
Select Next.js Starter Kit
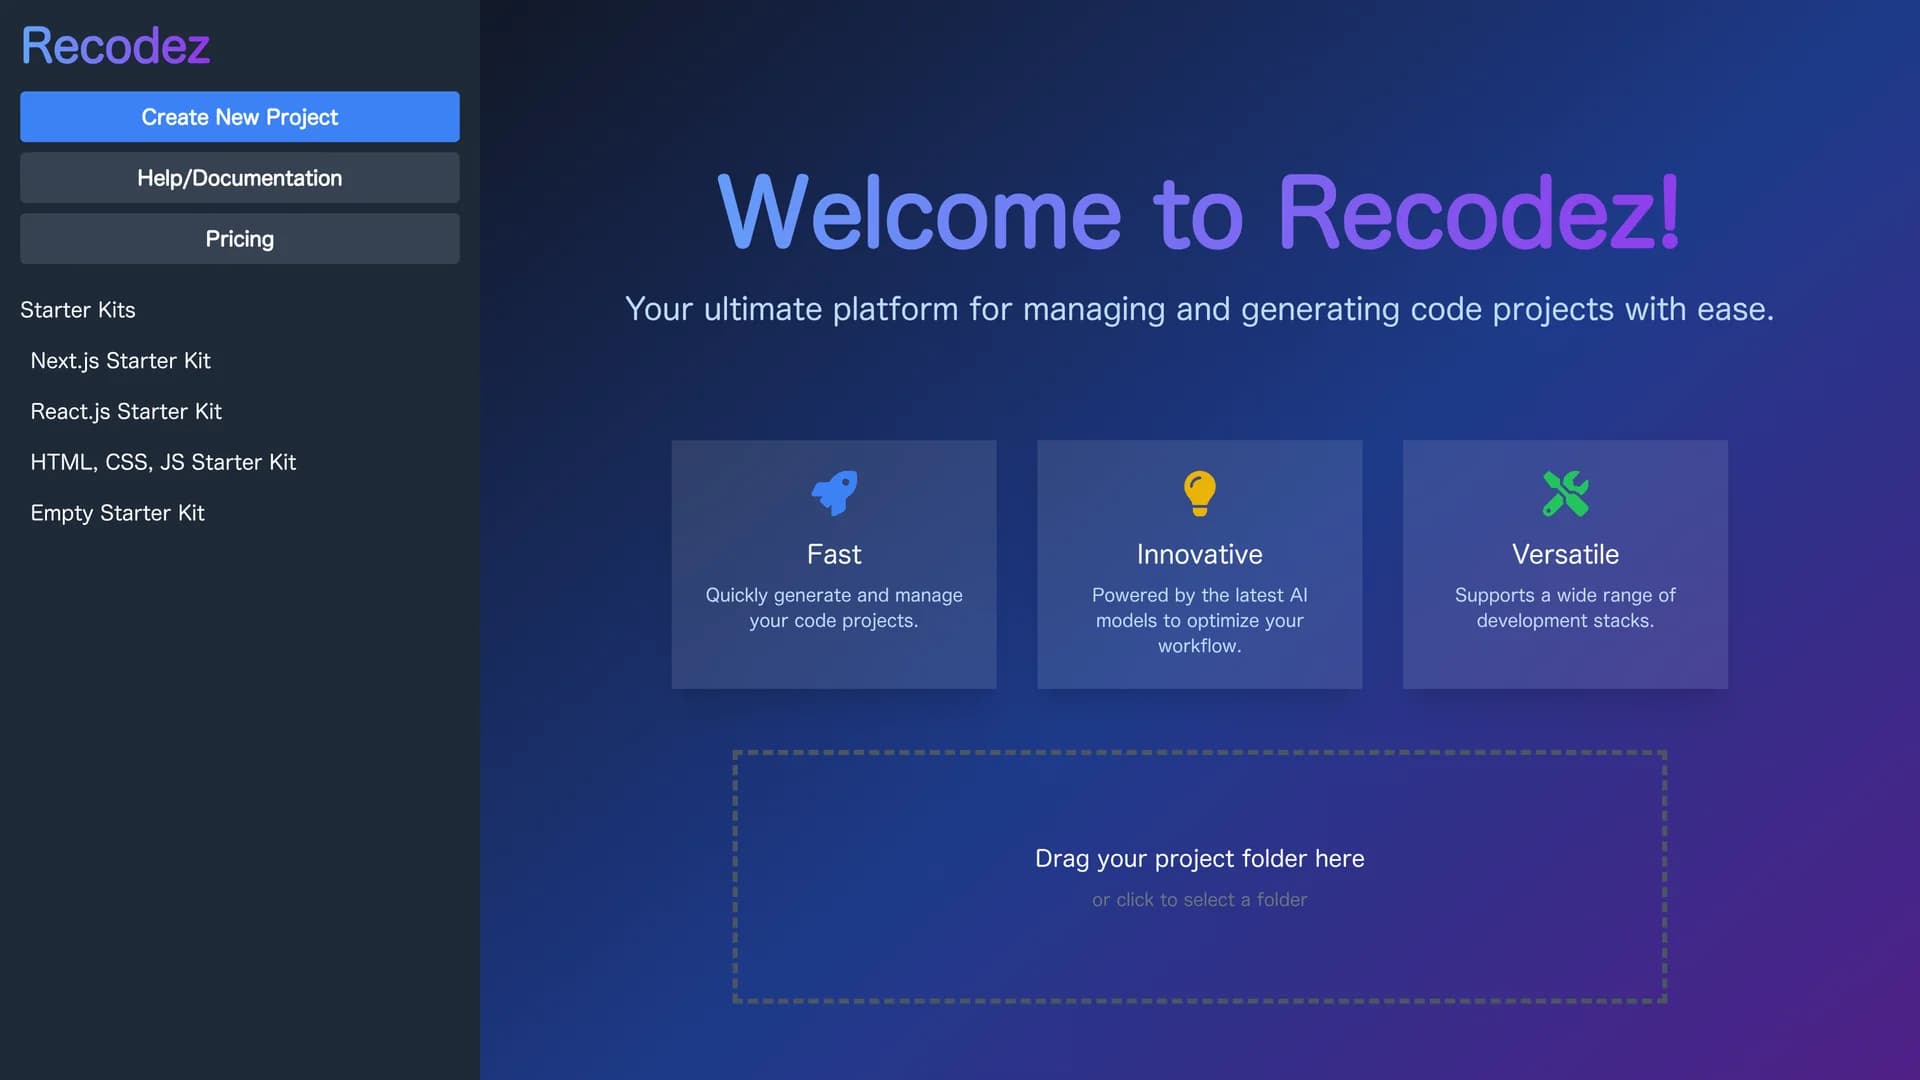[x=120, y=361]
